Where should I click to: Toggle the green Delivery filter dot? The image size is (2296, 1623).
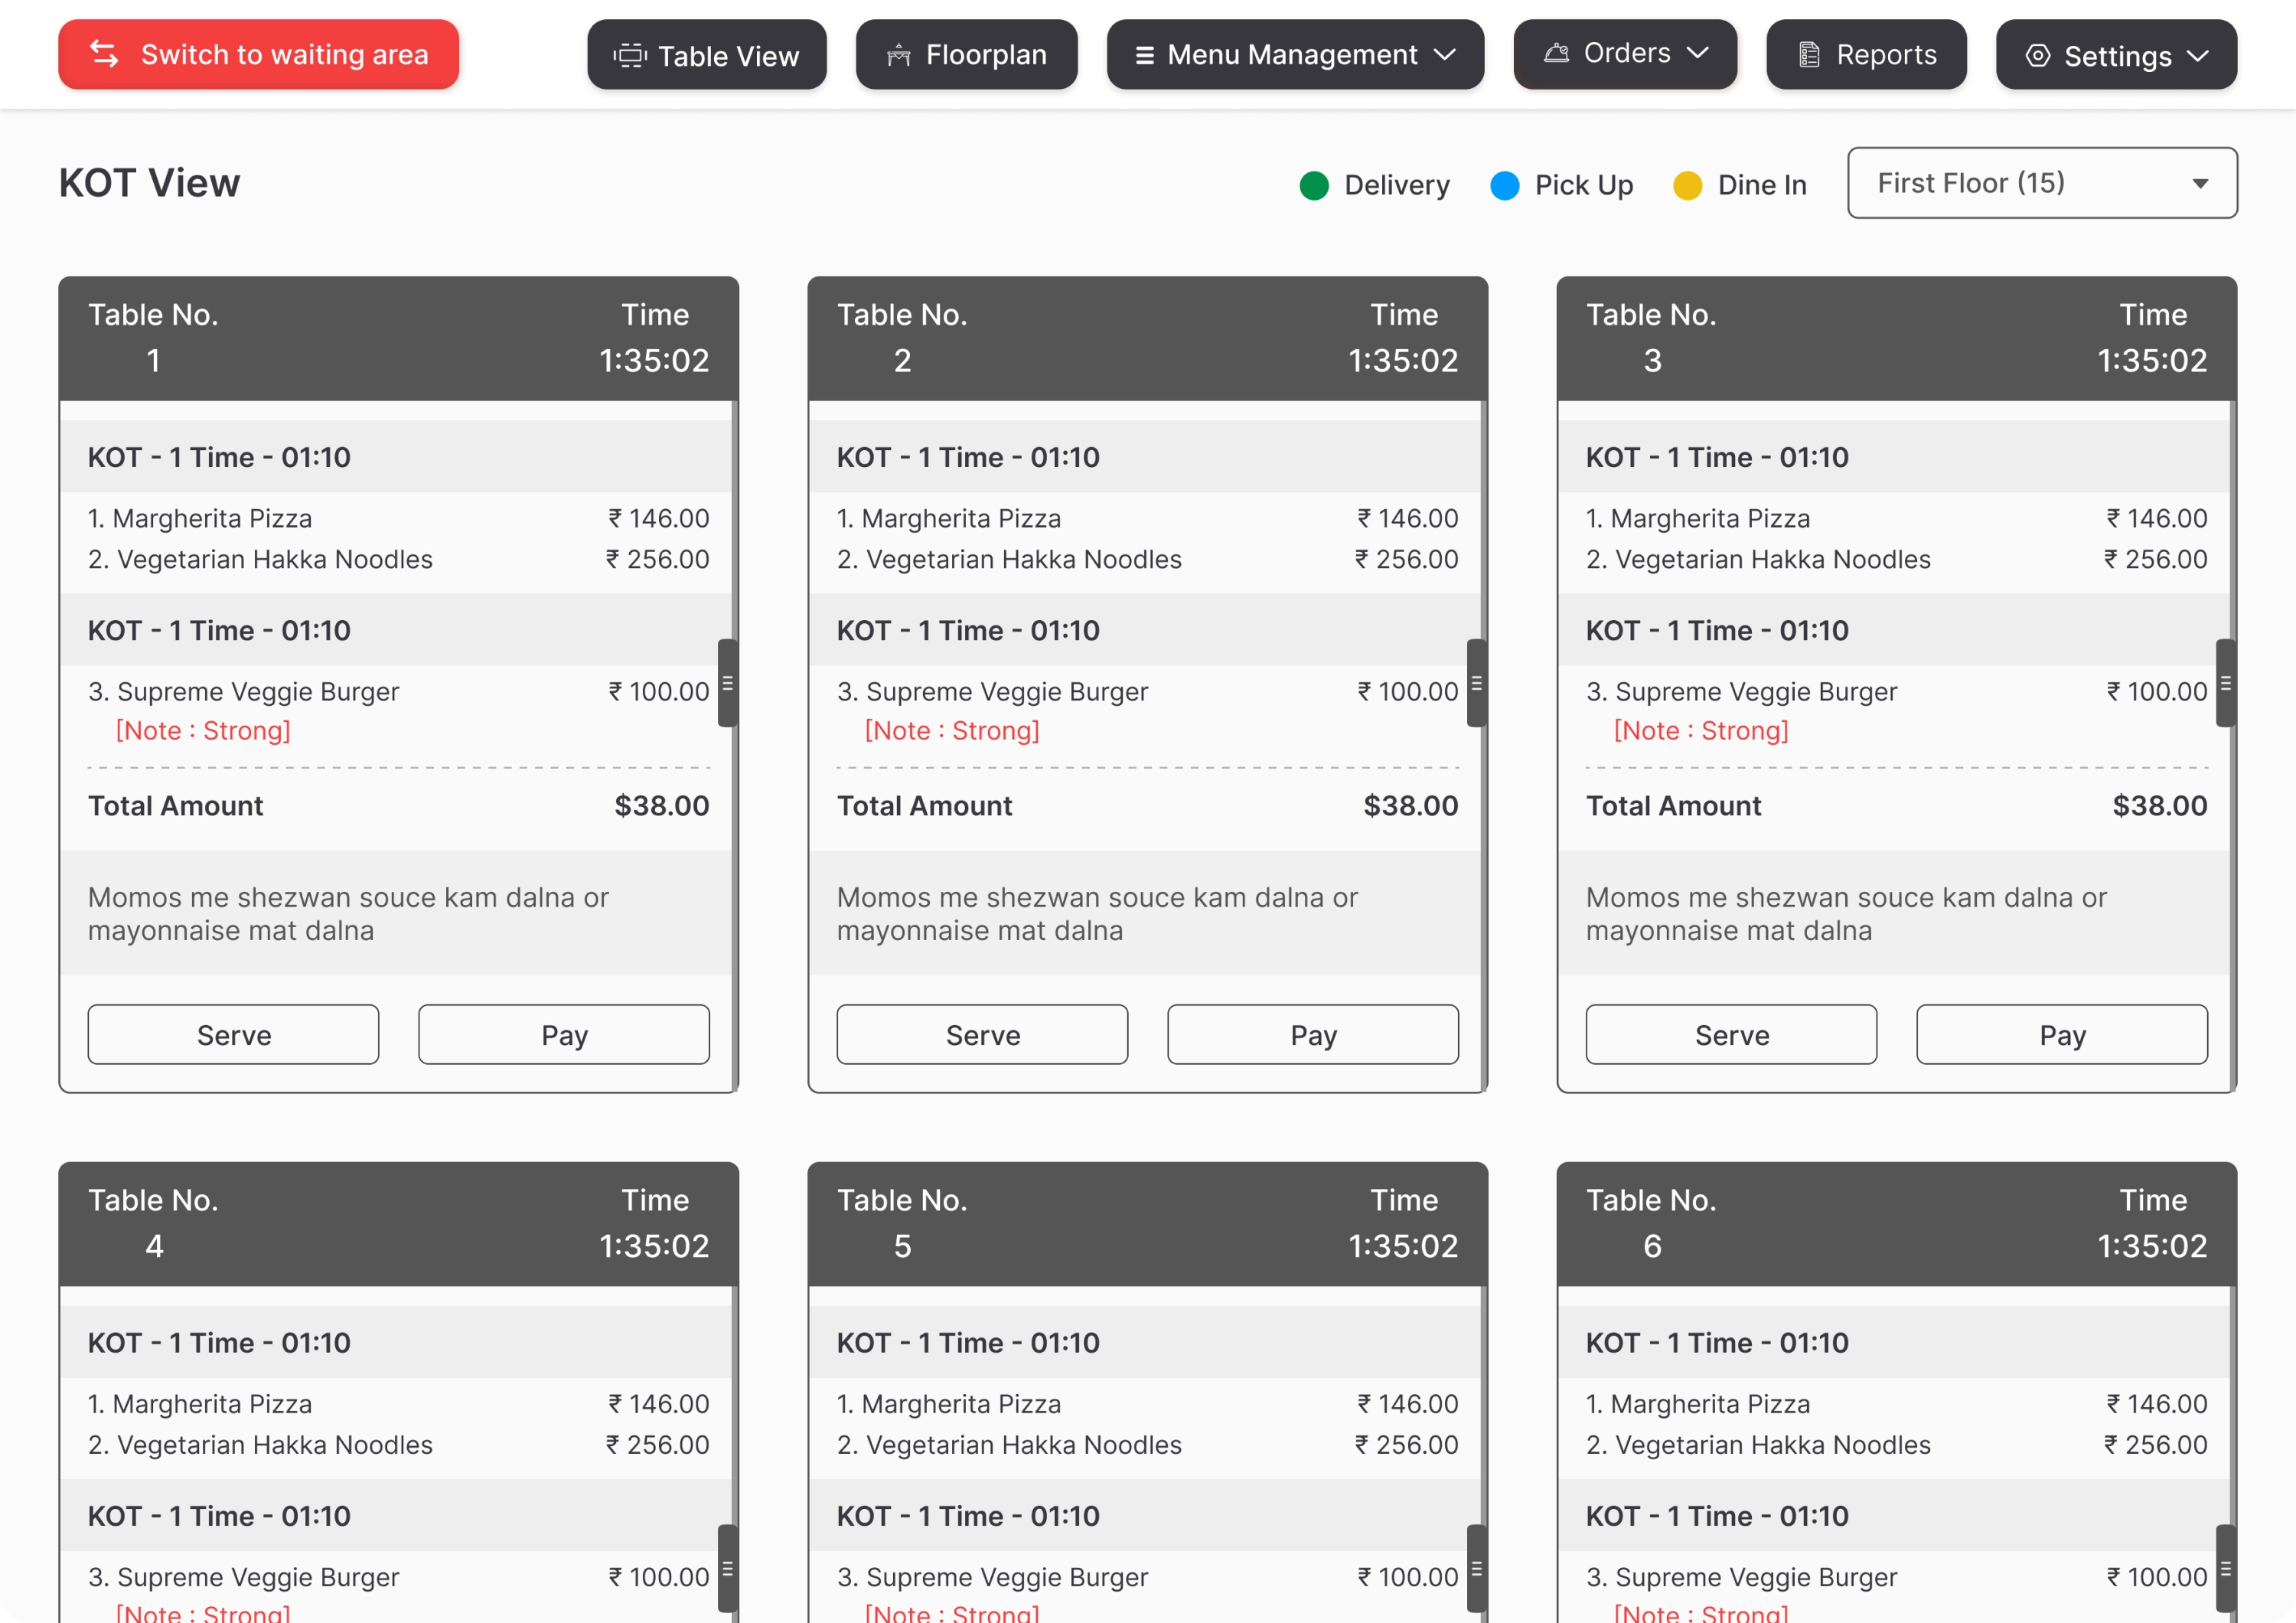point(1313,186)
